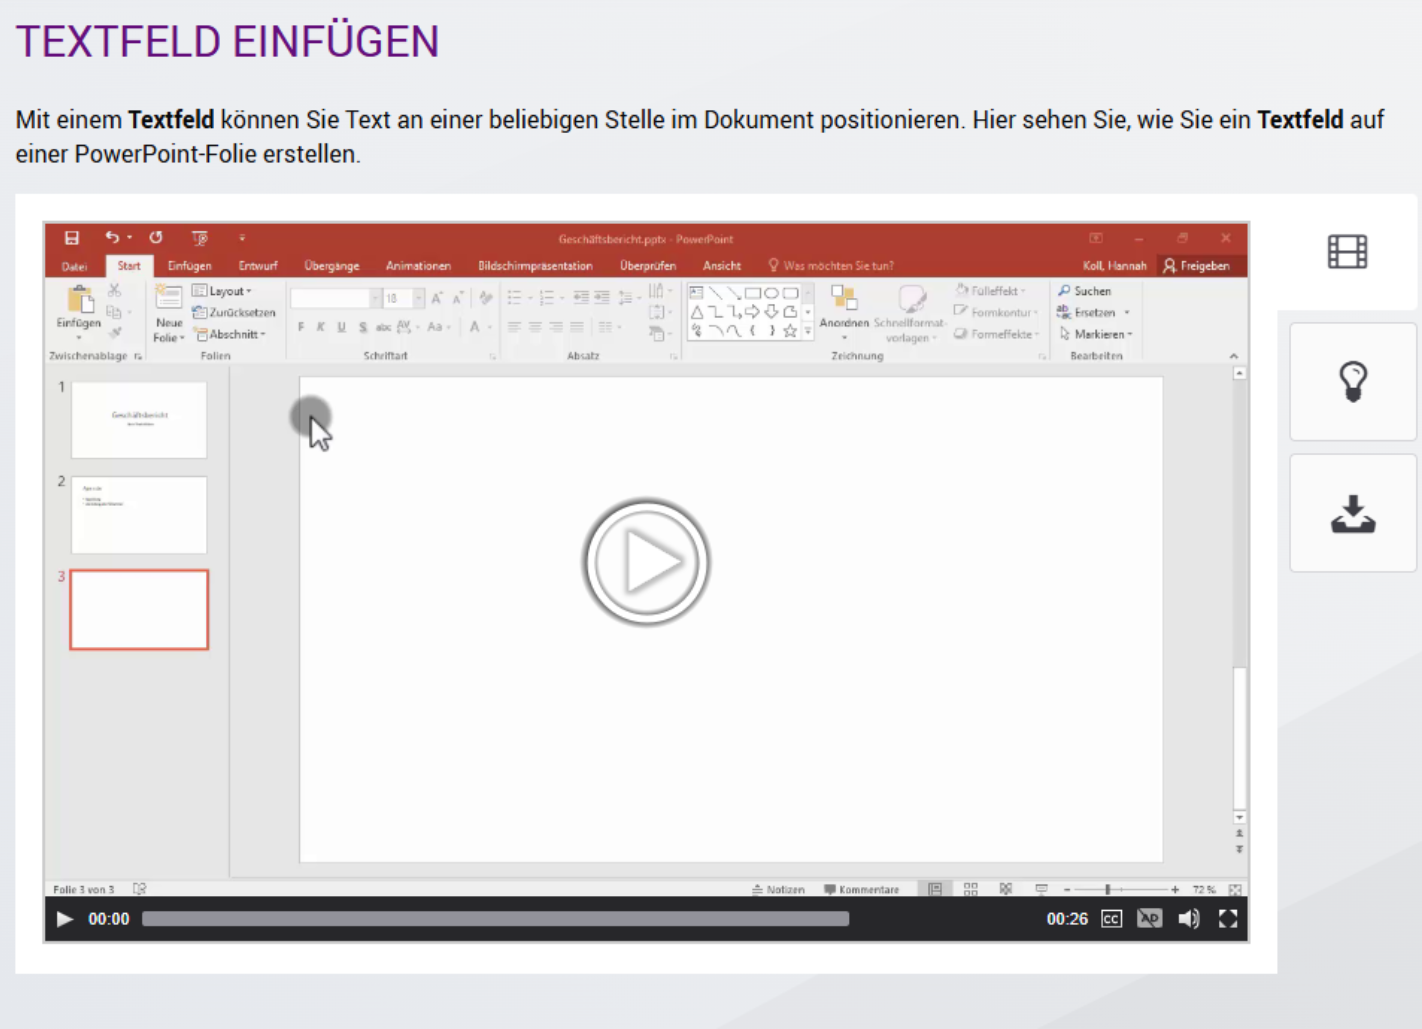Click the download tray icon
The image size is (1422, 1029).
tap(1352, 514)
